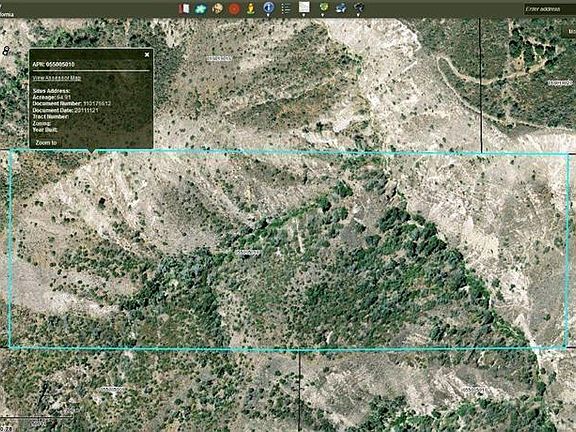Click the parcel label north of the popup area
The width and height of the screenshot is (576, 432).
point(219,58)
